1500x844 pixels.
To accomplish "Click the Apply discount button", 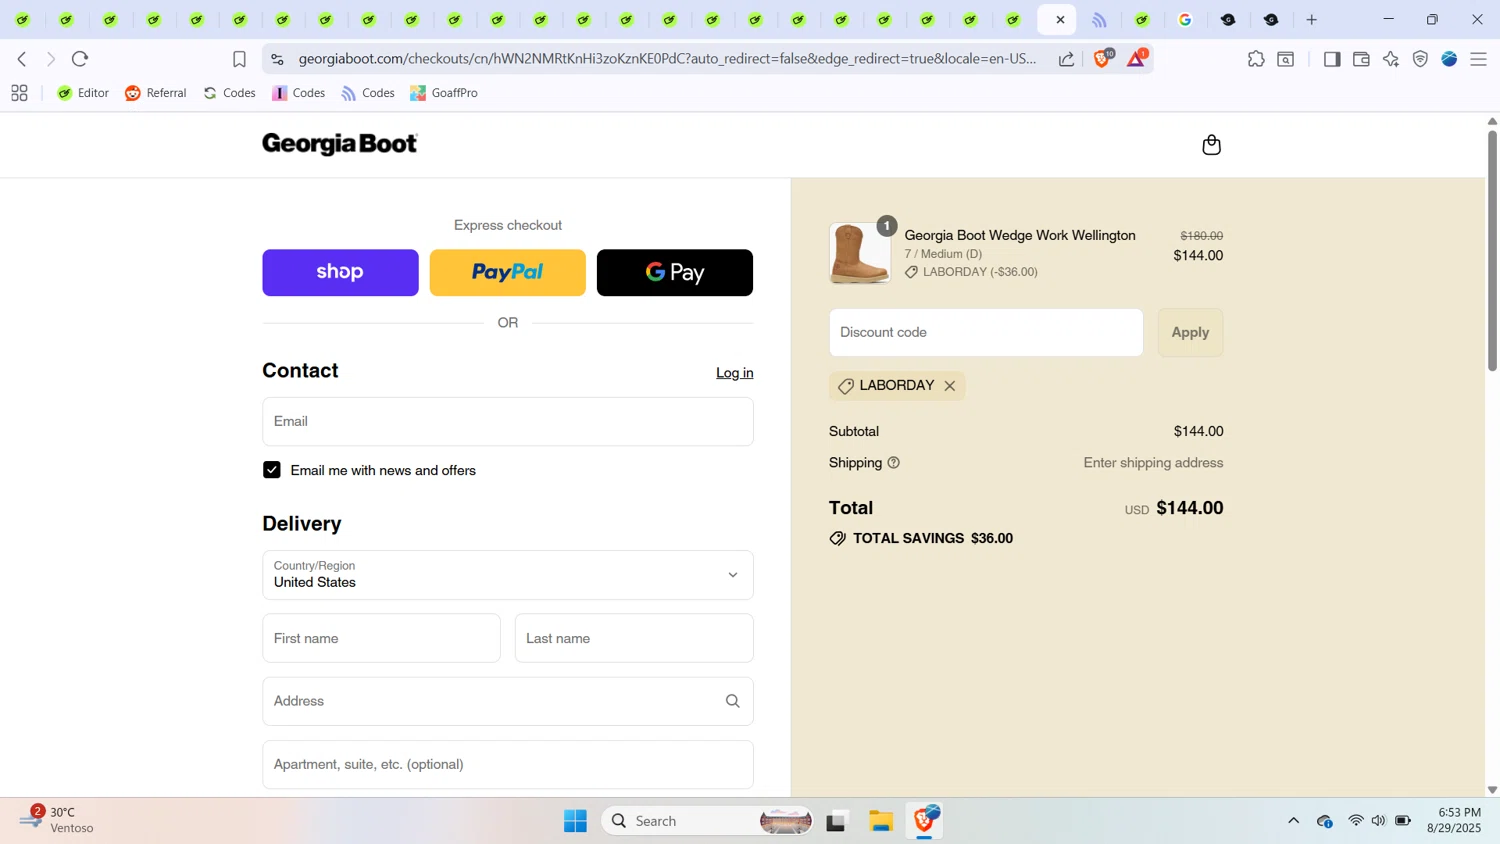I will click(1190, 332).
